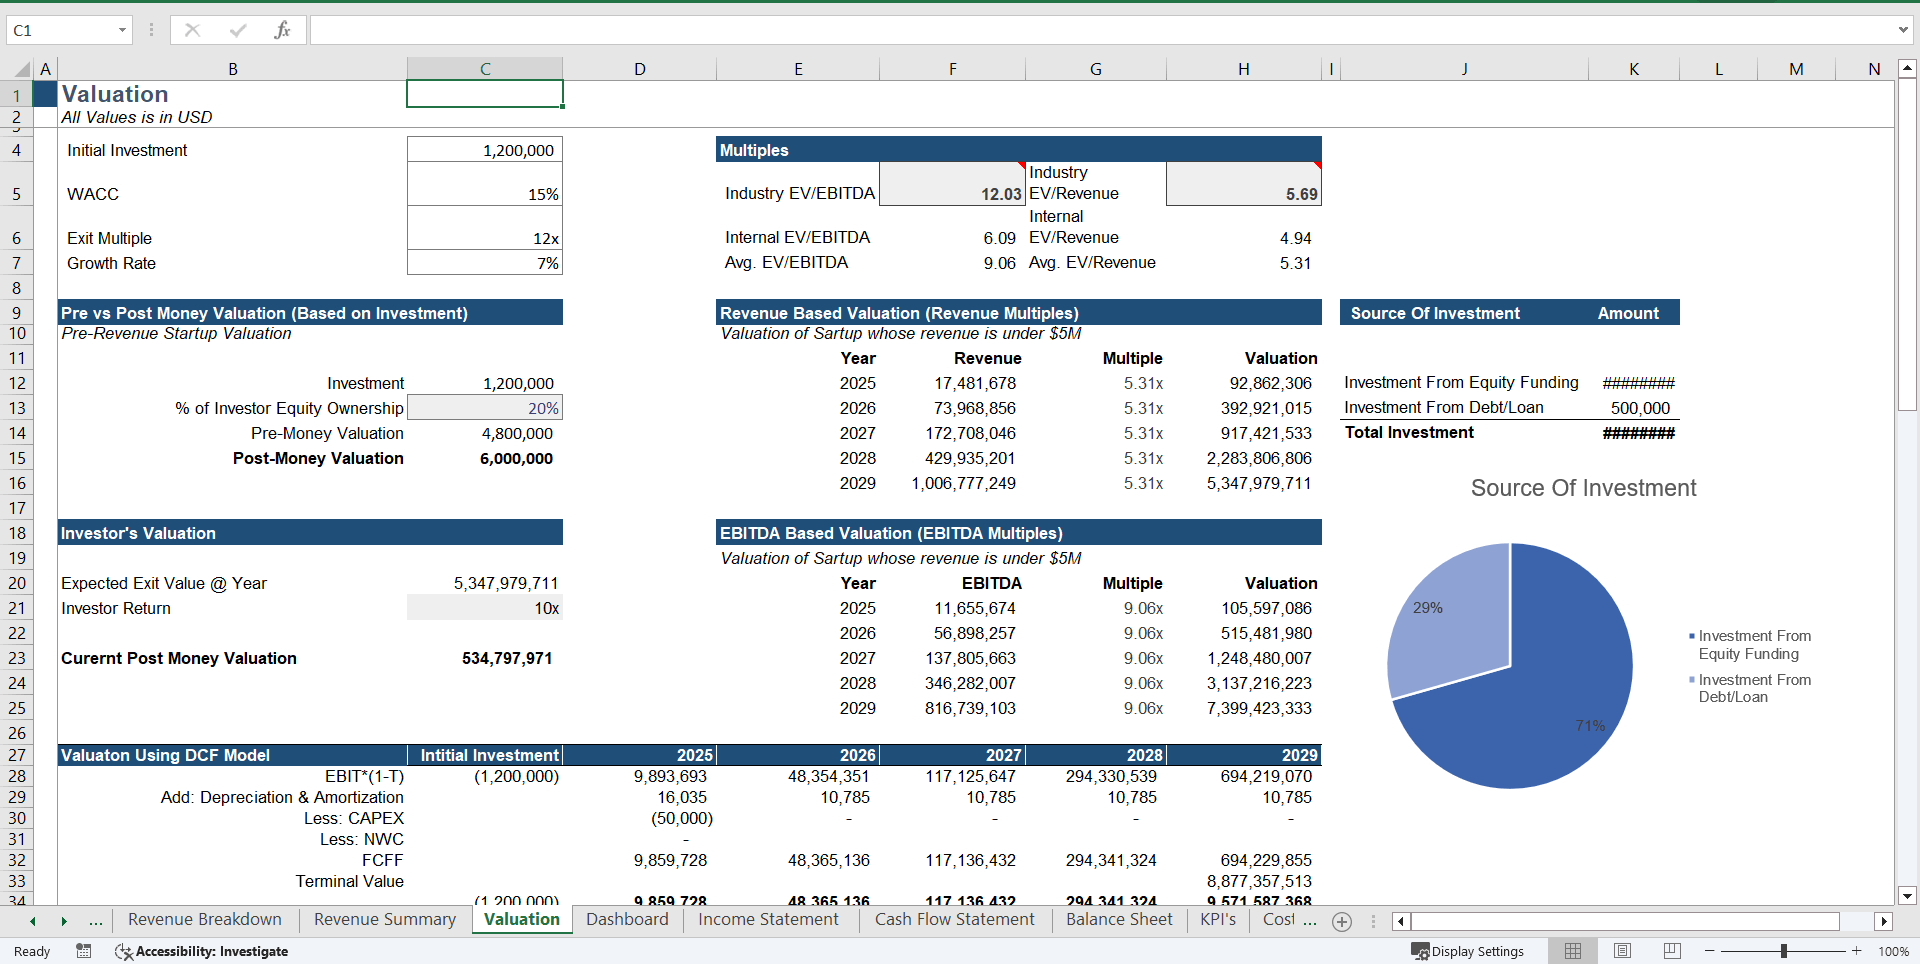Open the Income Statement sheet tab
This screenshot has height=966, width=1920.
click(768, 920)
